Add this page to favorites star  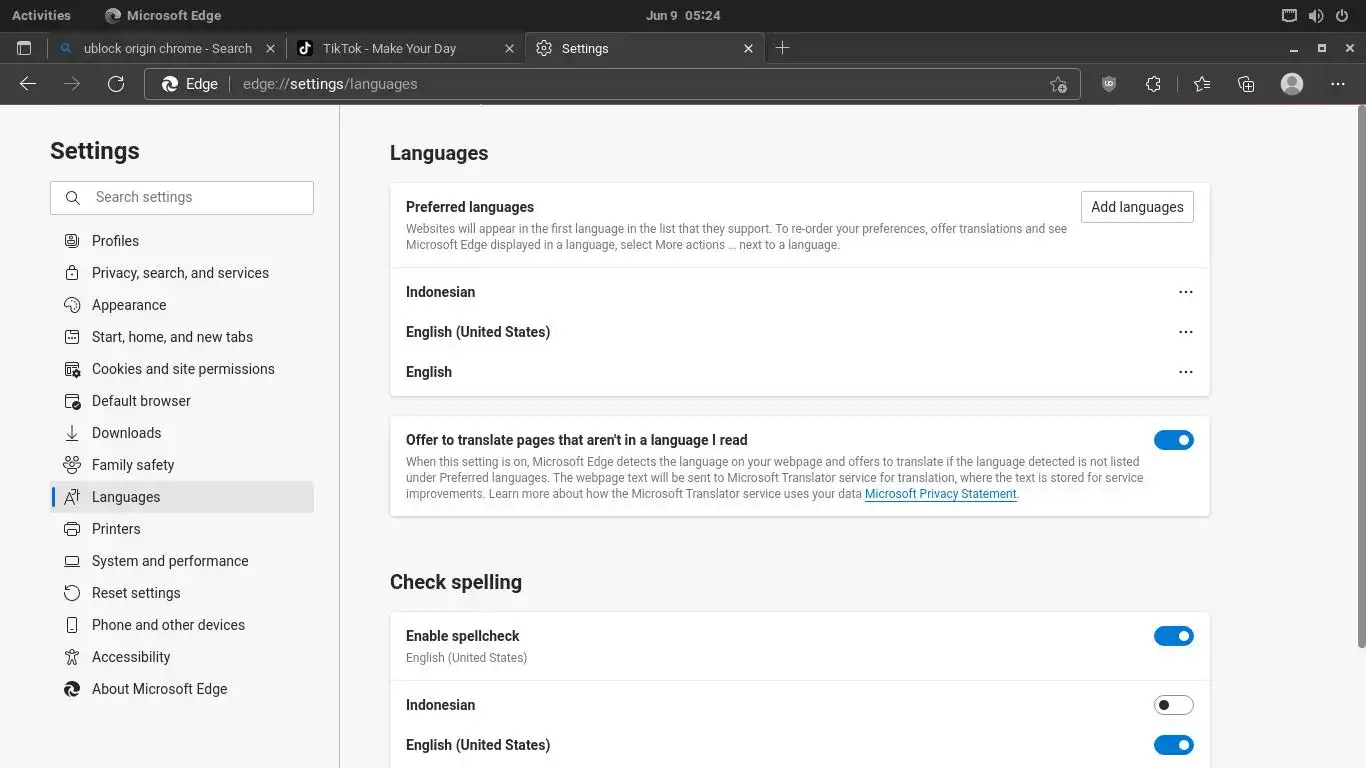coord(1058,84)
